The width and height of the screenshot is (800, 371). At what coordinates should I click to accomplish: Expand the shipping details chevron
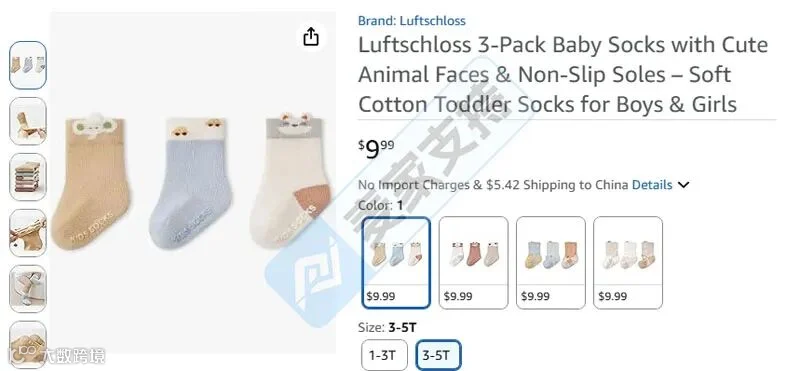pyautogui.click(x=683, y=185)
